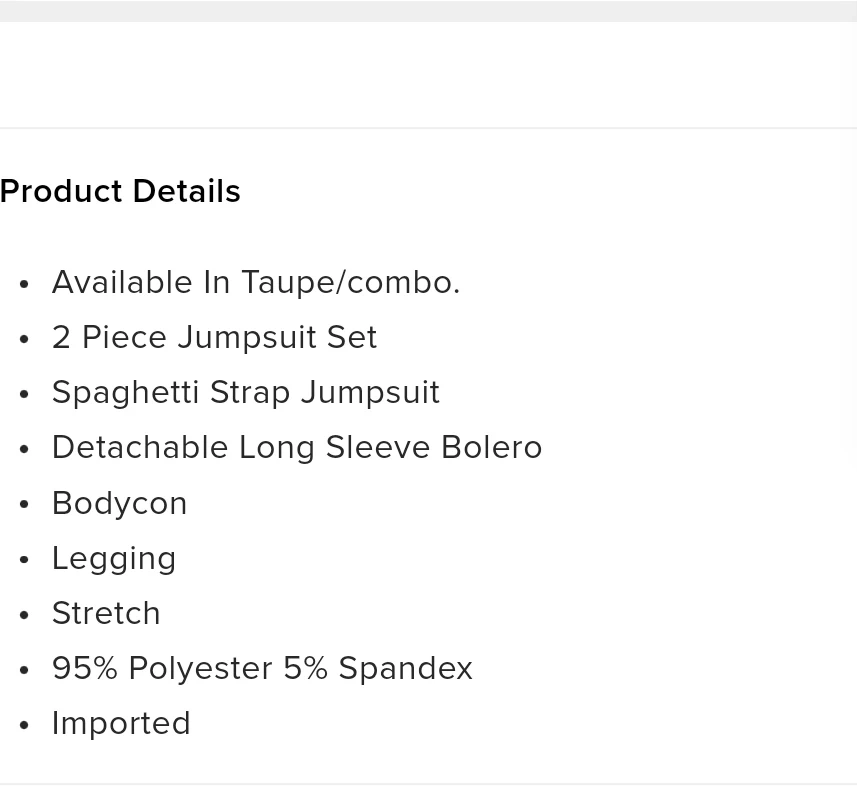This screenshot has height=787, width=857.
Task: Click the bullet dot beside 'Detachable Long Sleeve Bolero'
Action: point(24,449)
